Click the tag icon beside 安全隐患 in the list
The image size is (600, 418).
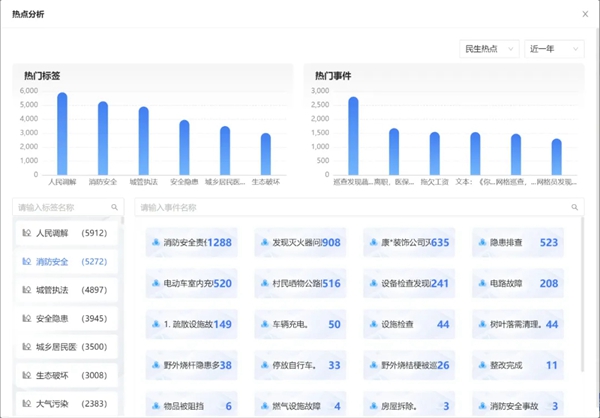(26, 318)
